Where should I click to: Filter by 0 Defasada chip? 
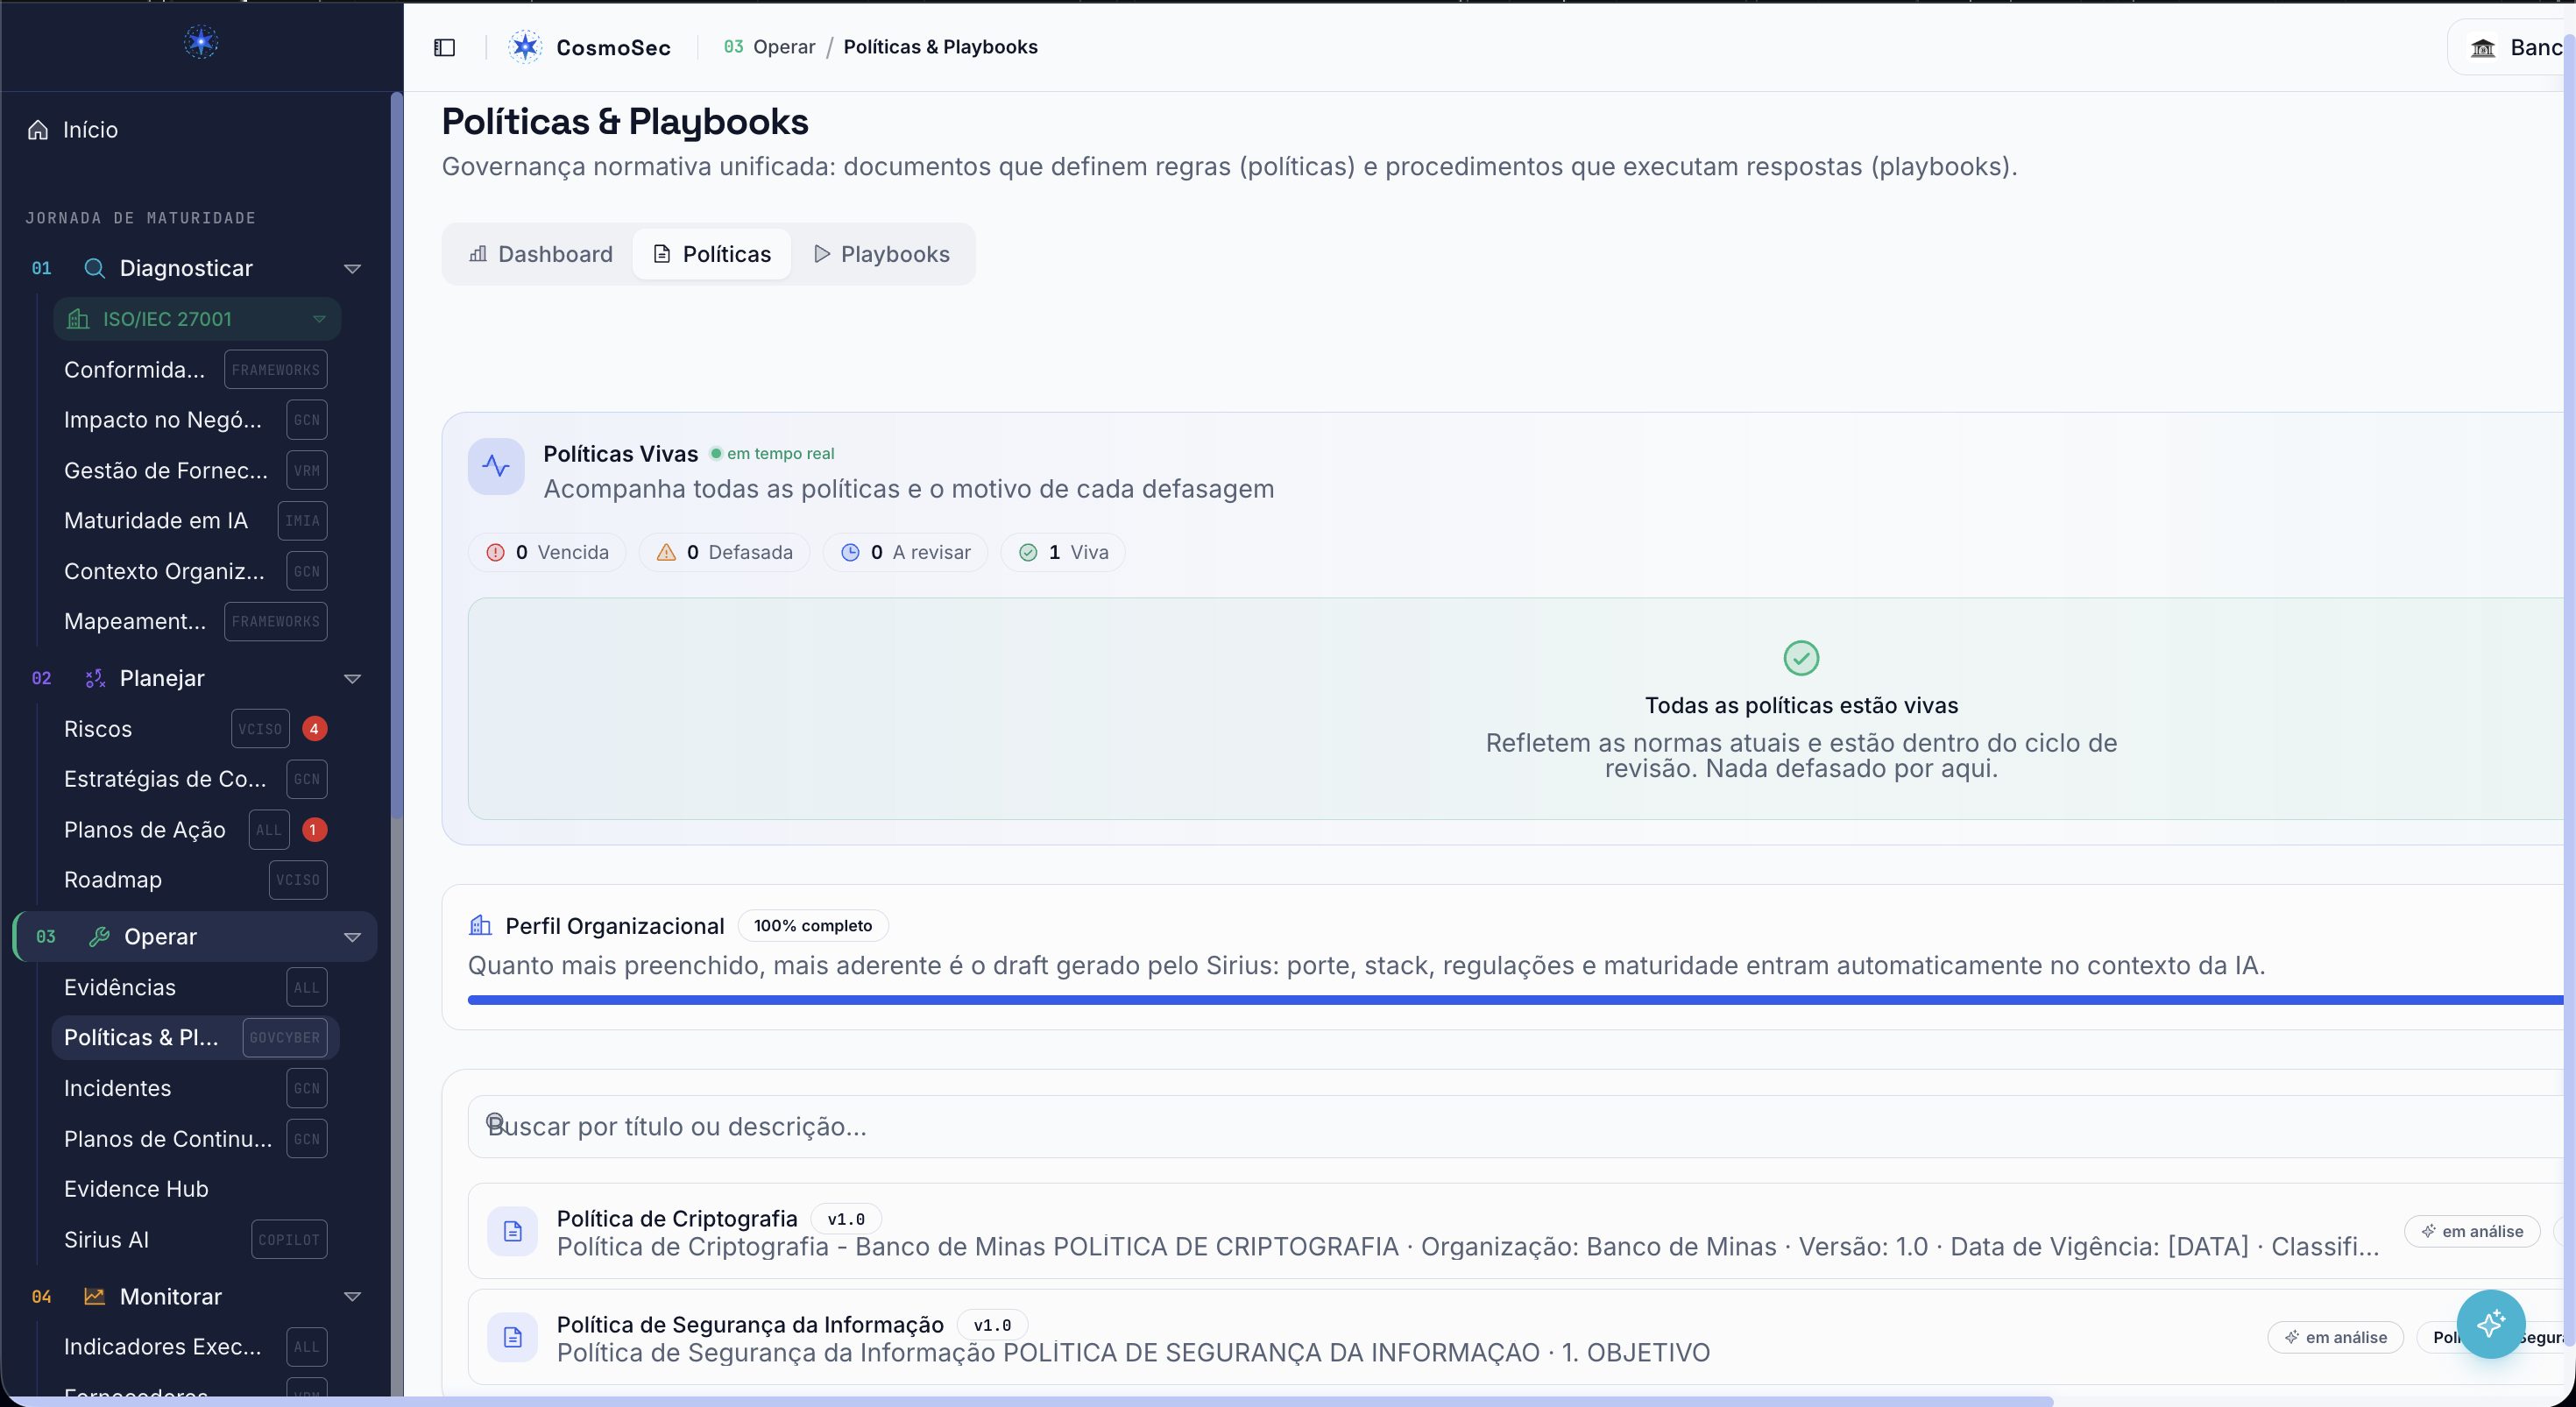tap(724, 552)
